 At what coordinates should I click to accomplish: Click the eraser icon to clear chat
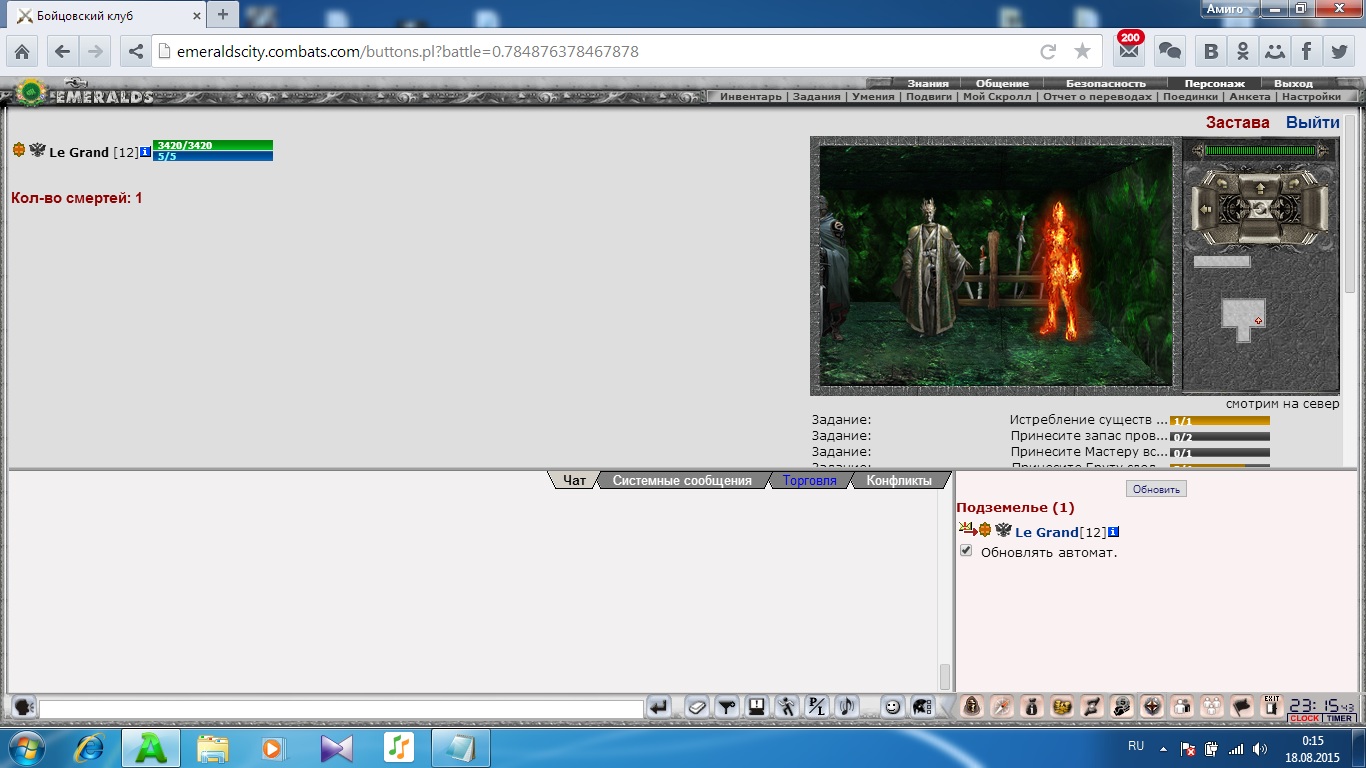click(x=697, y=706)
